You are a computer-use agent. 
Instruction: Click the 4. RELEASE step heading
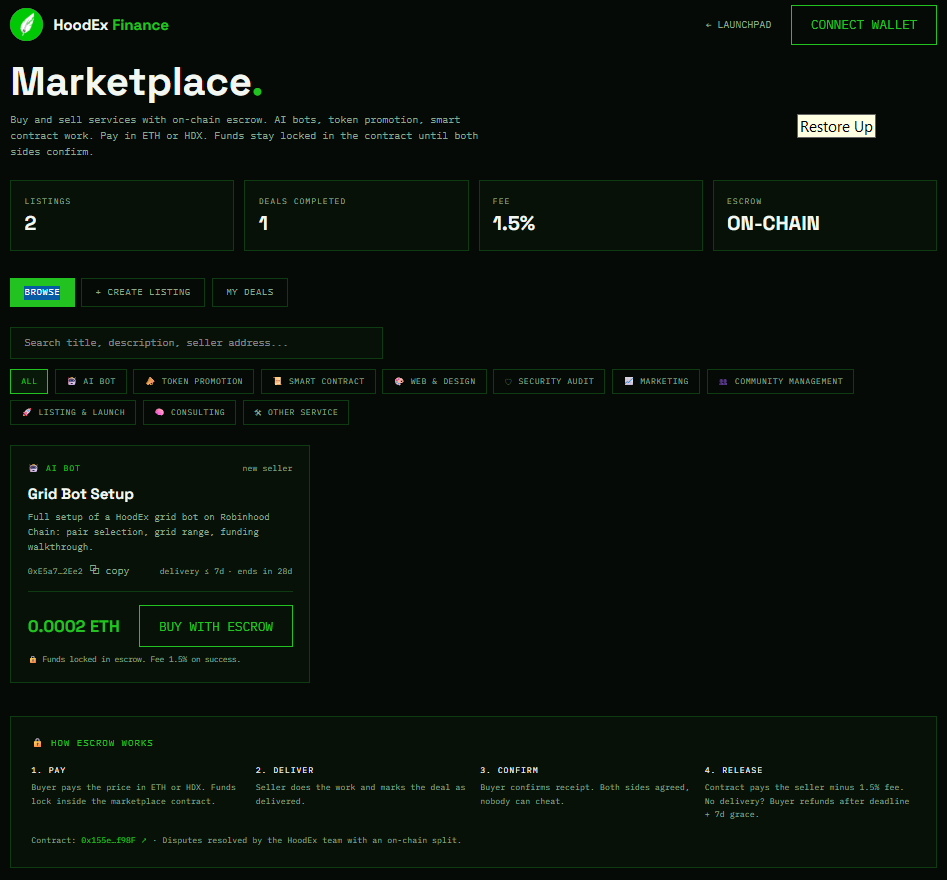(733, 770)
